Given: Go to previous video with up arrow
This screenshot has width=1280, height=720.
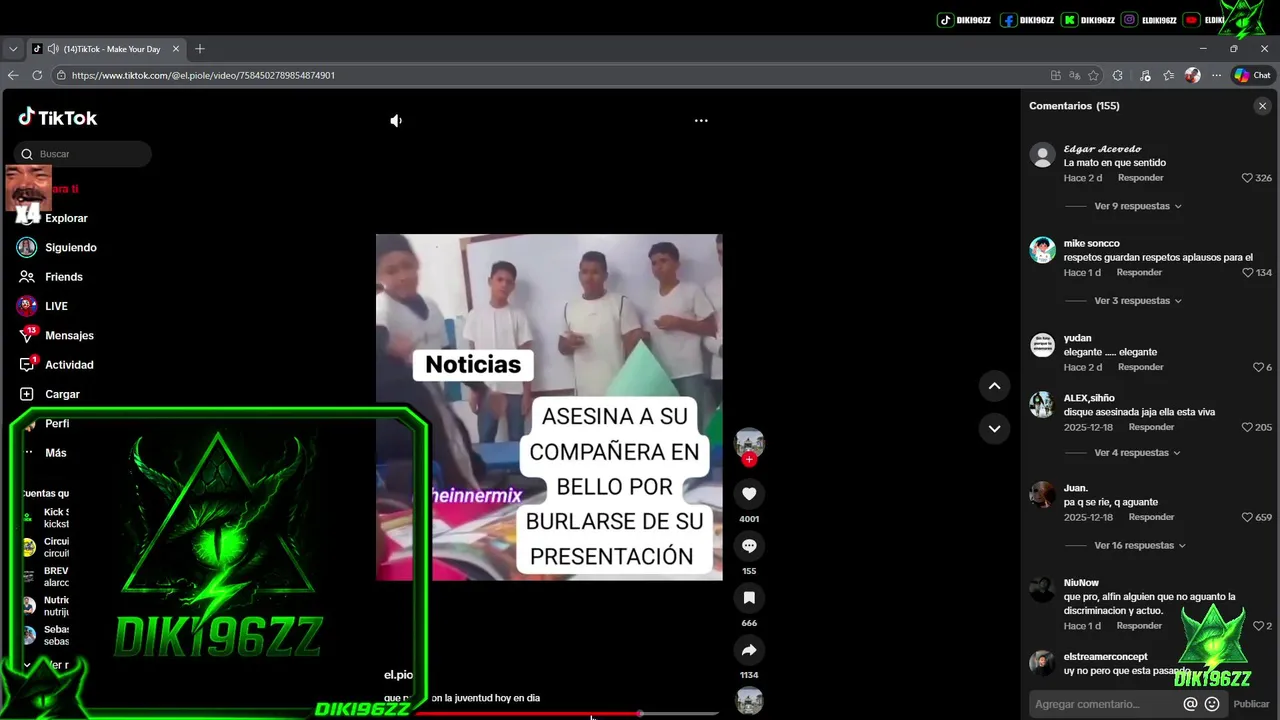Looking at the screenshot, I should pos(994,386).
